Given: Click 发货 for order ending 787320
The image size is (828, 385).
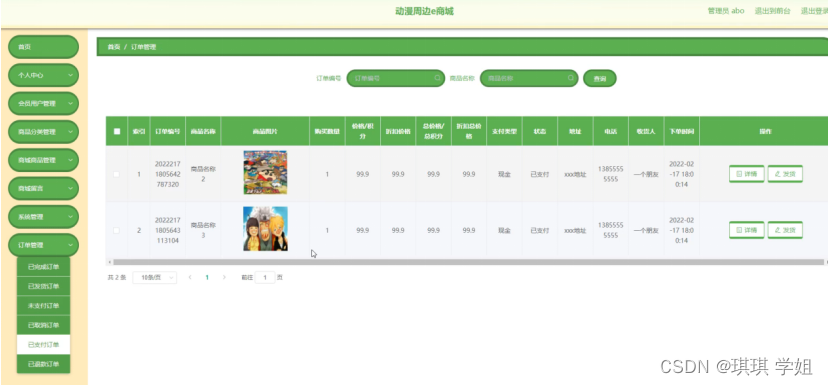Looking at the screenshot, I should pyautogui.click(x=785, y=174).
